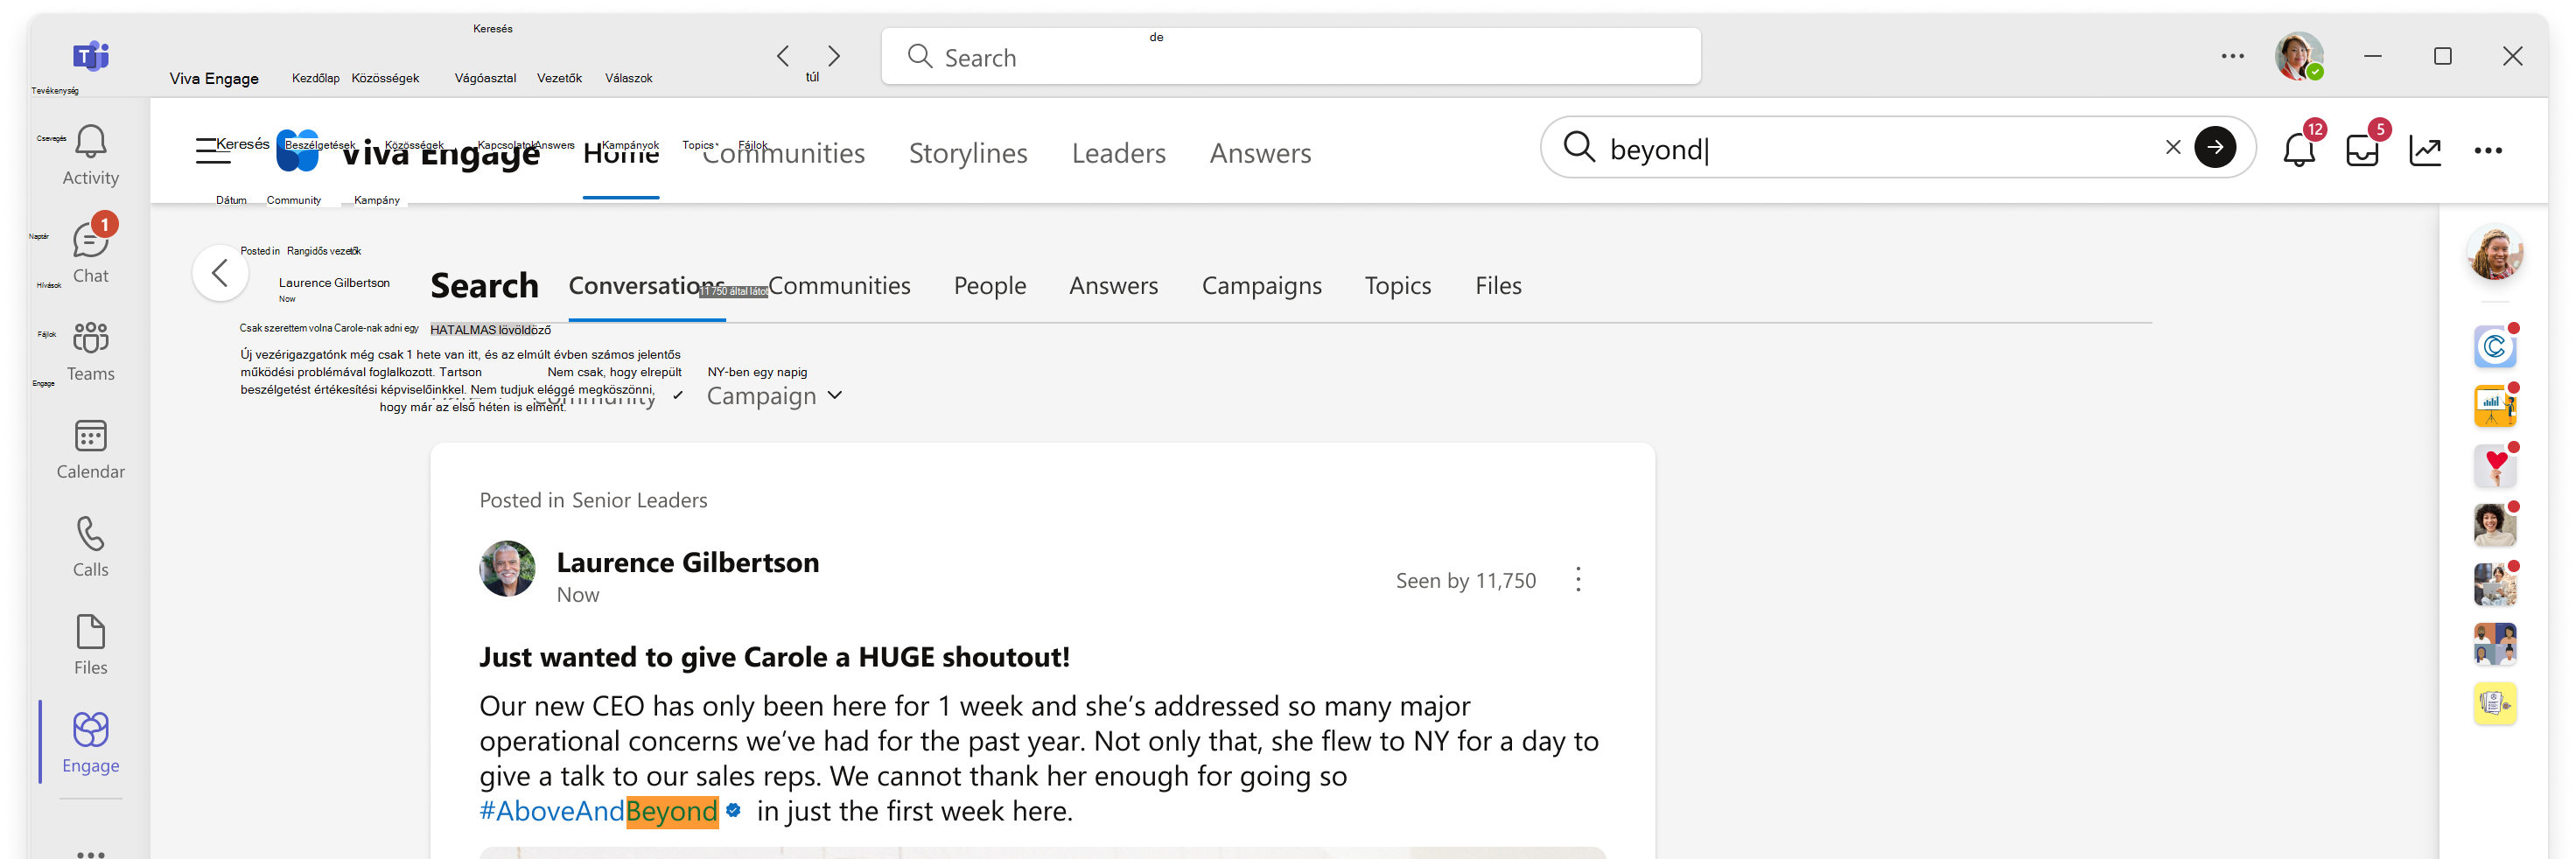Go back using the round chevron button
Screen dimensions: 2576x859
click(220, 273)
